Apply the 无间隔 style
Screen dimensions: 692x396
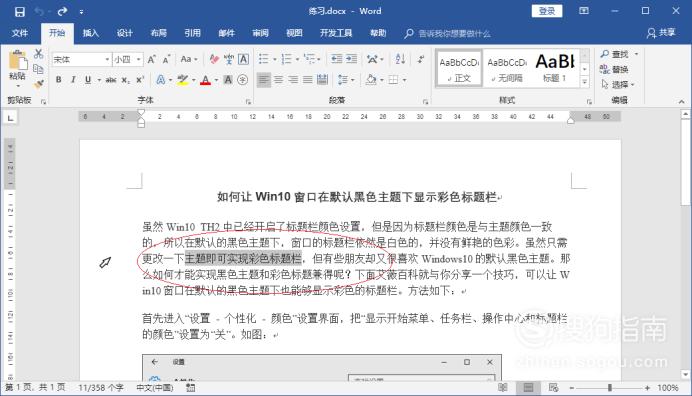click(507, 68)
